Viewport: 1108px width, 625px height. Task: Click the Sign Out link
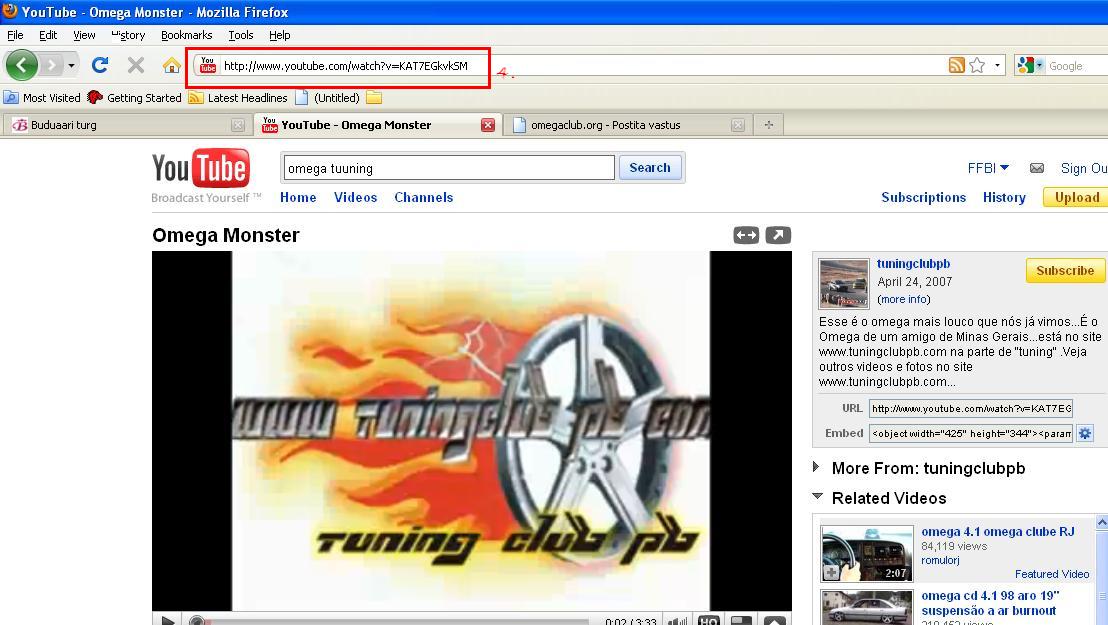(x=1084, y=168)
